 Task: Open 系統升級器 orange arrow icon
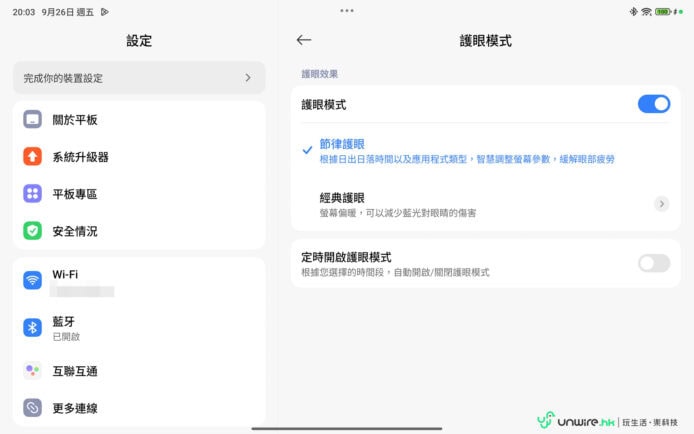point(33,157)
